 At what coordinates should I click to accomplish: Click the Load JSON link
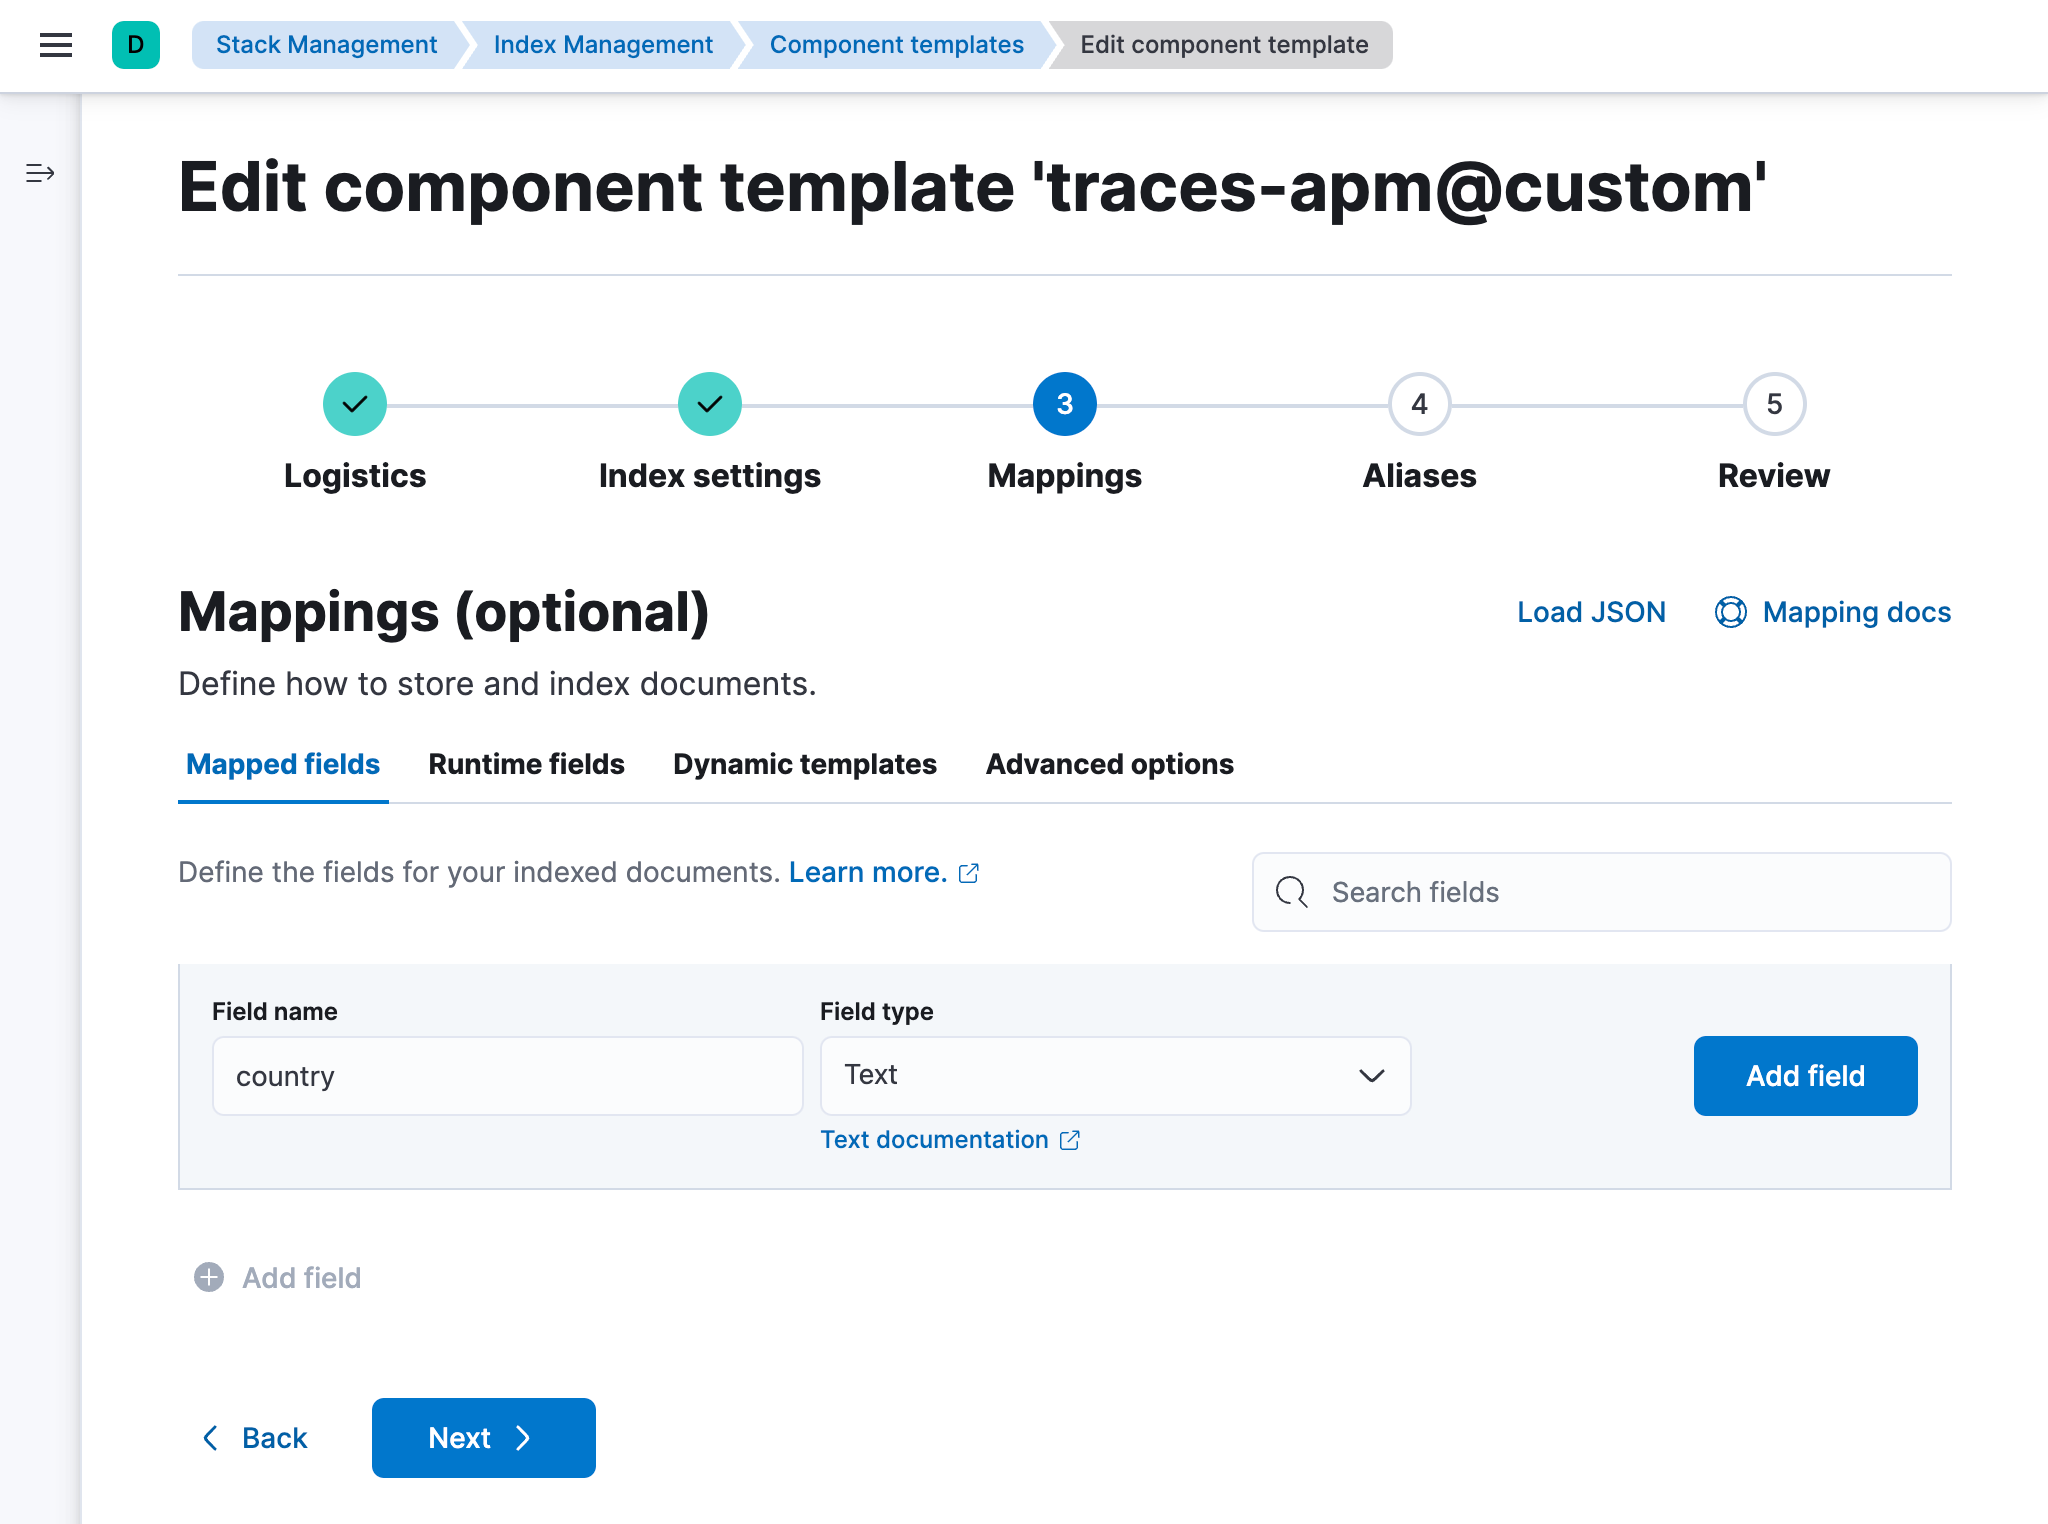(x=1590, y=612)
